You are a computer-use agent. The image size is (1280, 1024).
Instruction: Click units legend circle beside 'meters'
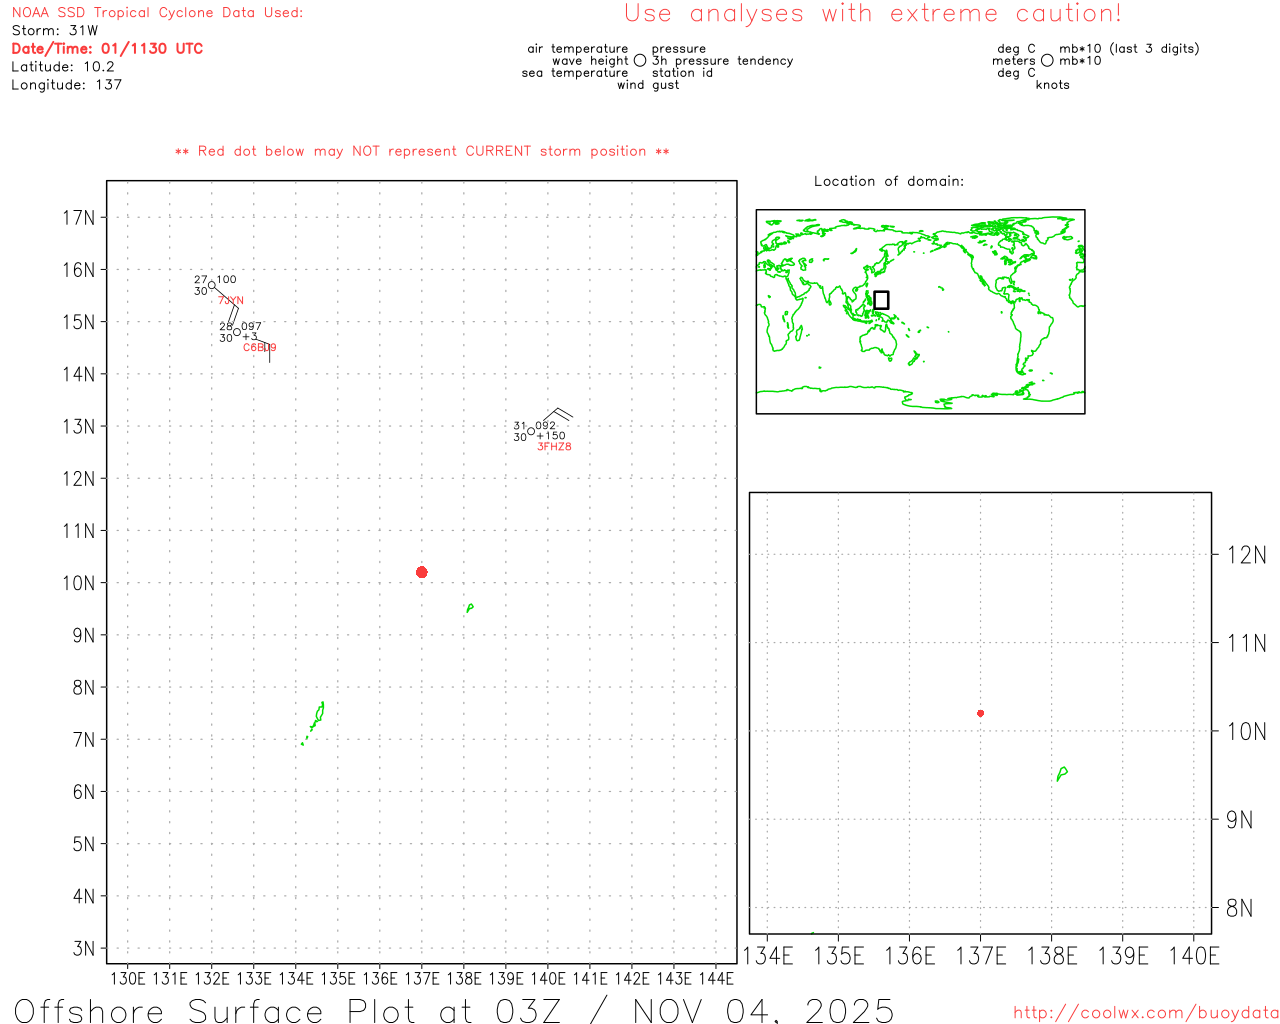coord(1047,60)
